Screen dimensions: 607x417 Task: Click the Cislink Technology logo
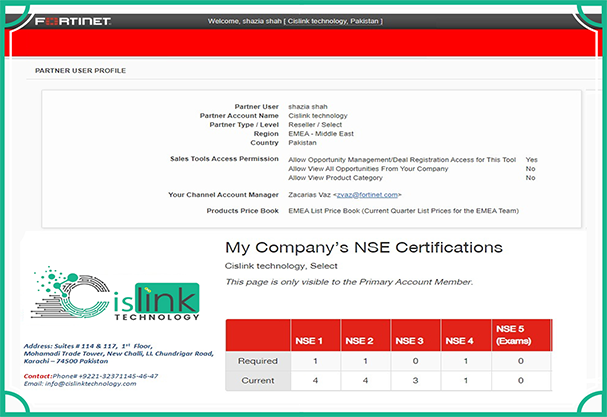[115, 293]
